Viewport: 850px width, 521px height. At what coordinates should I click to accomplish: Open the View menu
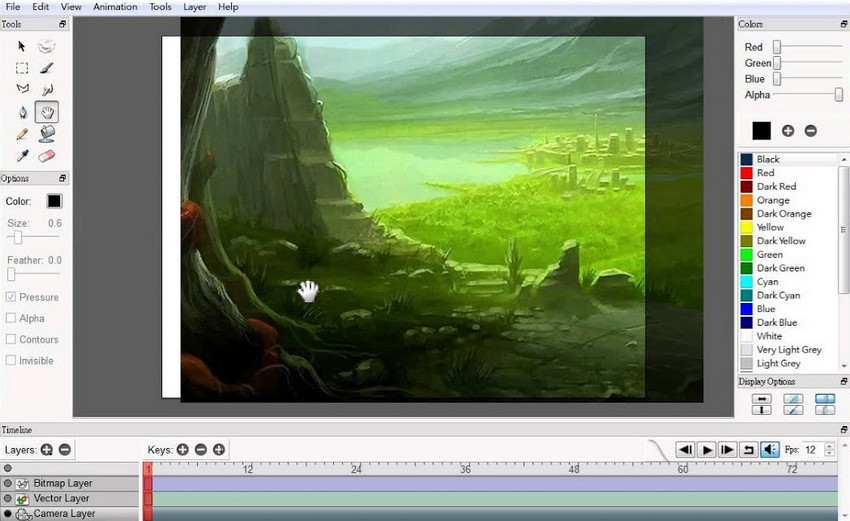click(71, 7)
